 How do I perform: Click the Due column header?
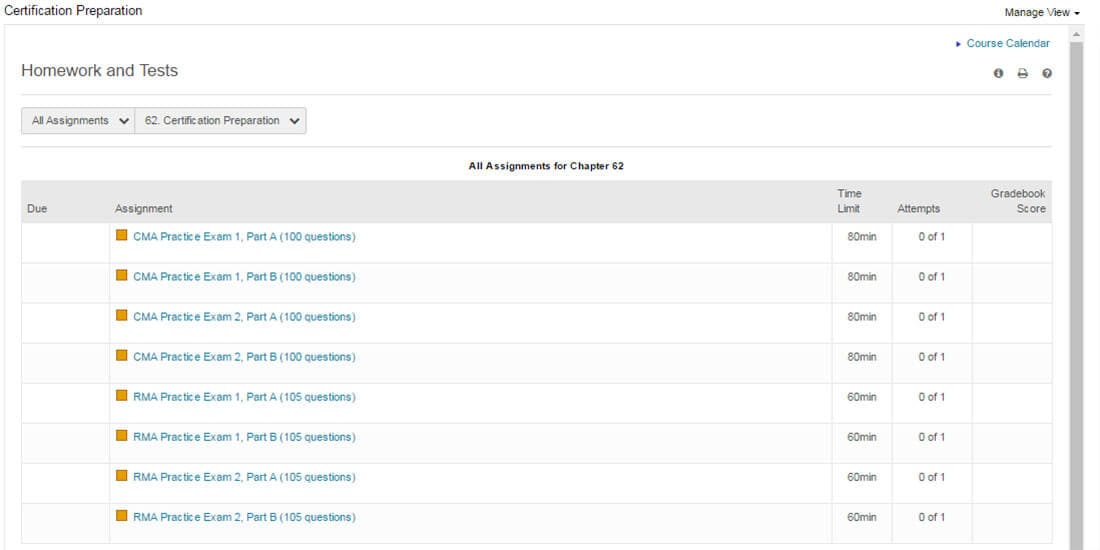tap(37, 209)
